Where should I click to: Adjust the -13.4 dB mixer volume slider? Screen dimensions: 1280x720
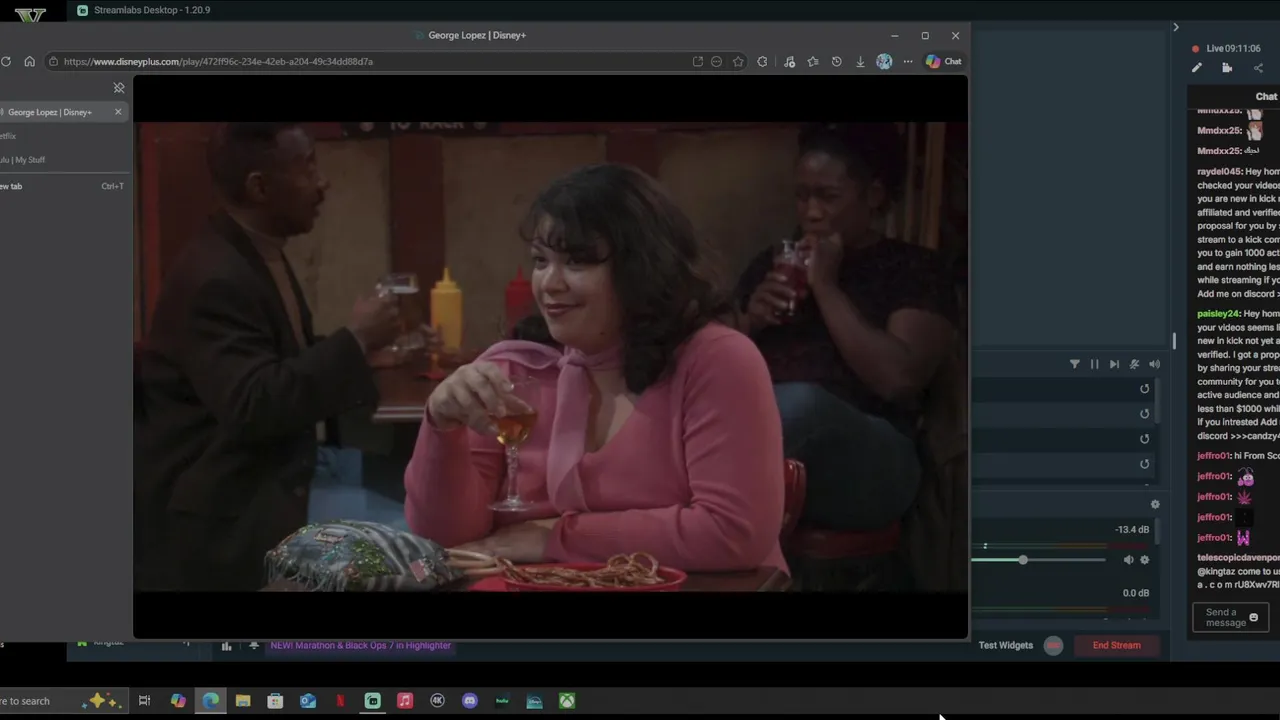[x=1040, y=560]
